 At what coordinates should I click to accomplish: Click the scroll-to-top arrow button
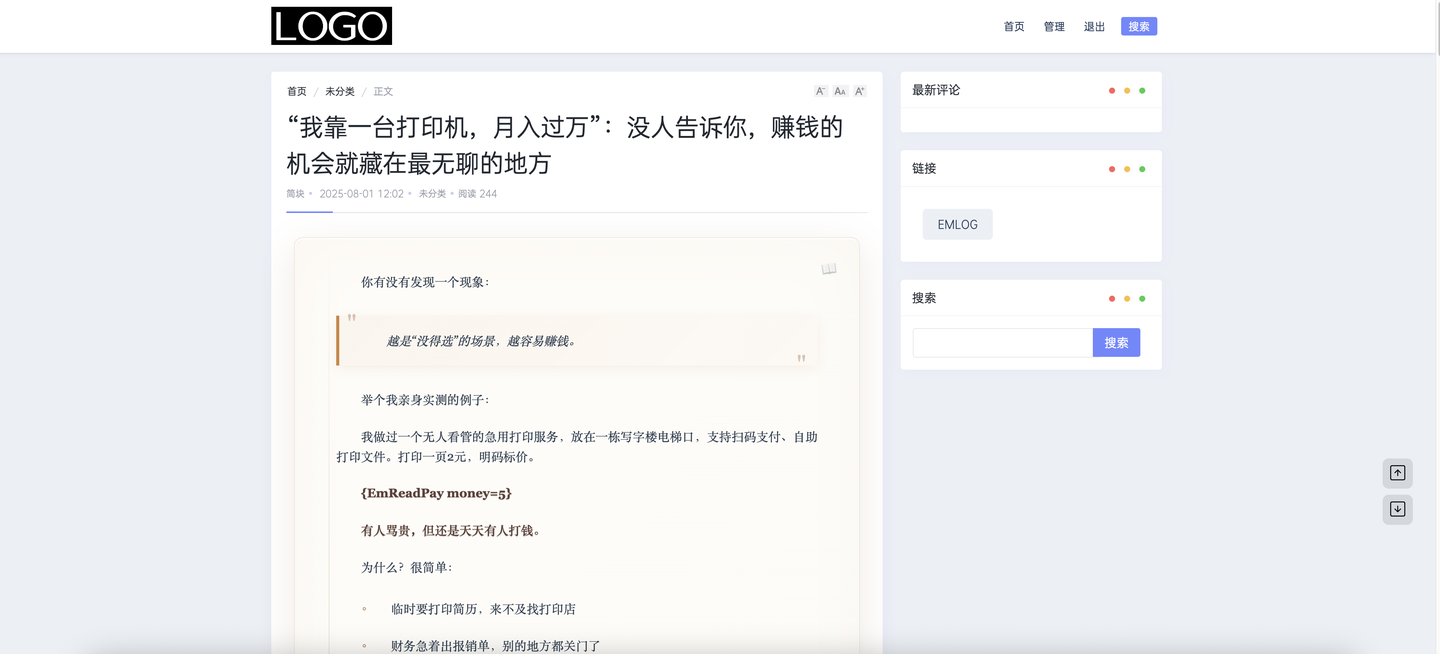click(x=1398, y=473)
